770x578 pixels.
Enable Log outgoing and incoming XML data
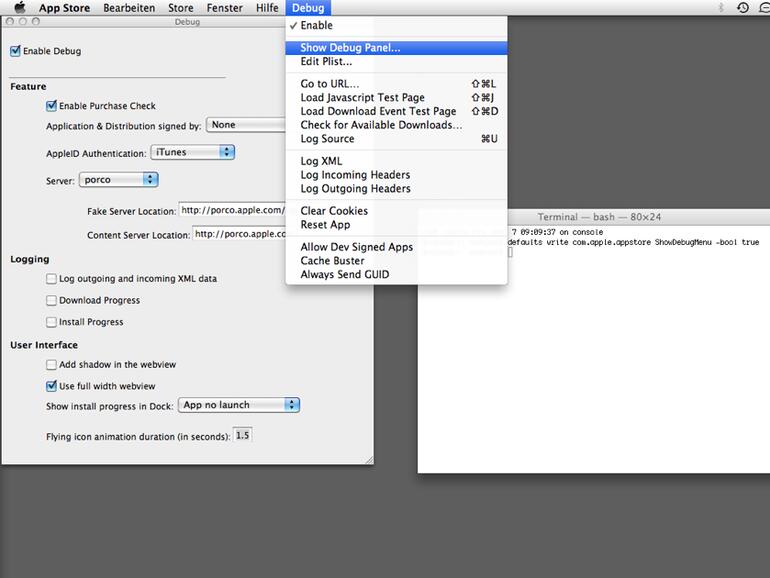[51, 279]
